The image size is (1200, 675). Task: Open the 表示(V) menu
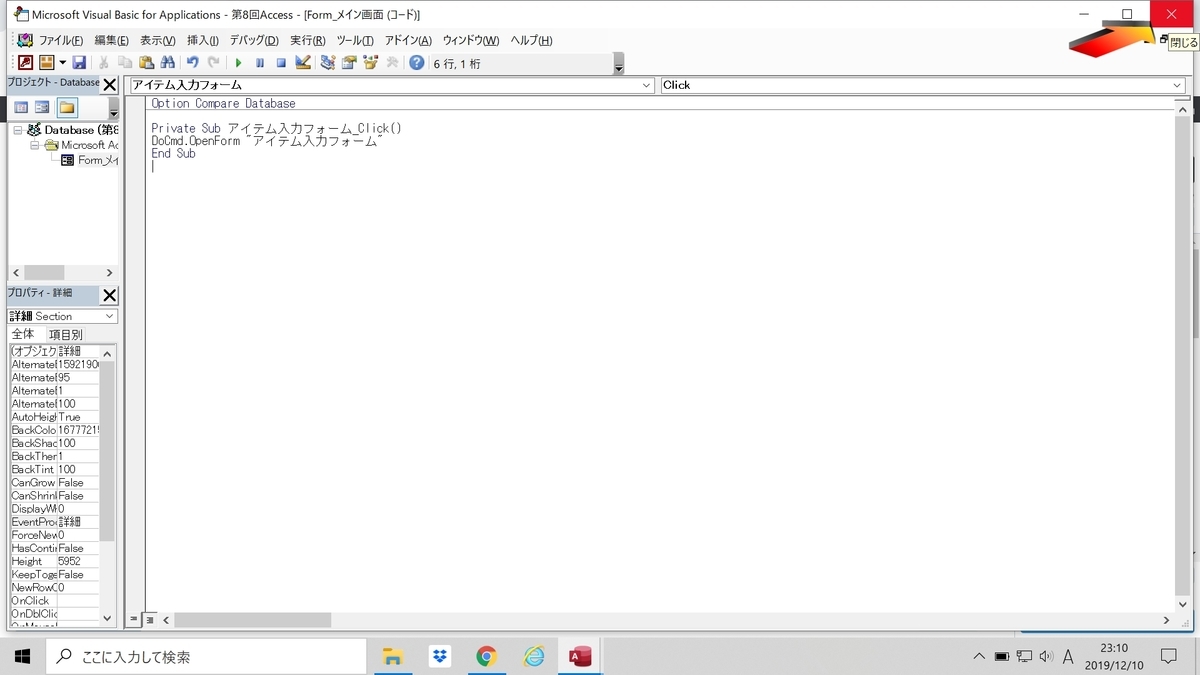(x=157, y=40)
